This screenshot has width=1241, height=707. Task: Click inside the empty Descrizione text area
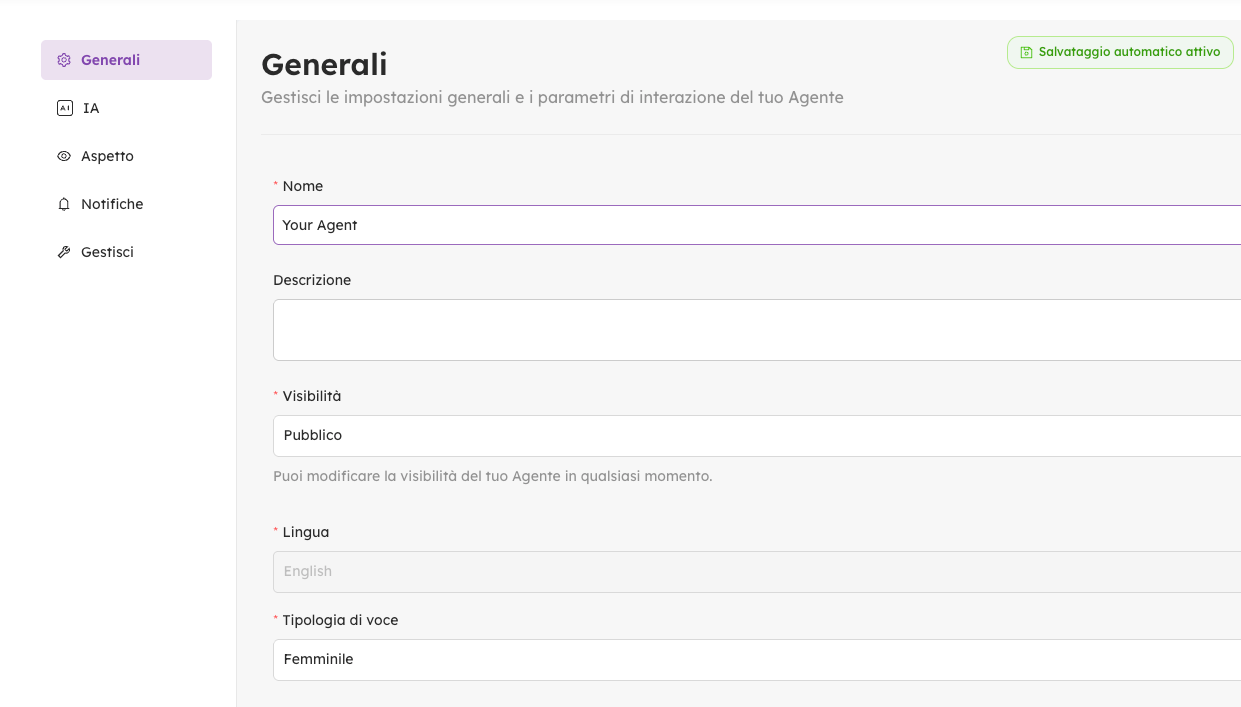(x=756, y=330)
